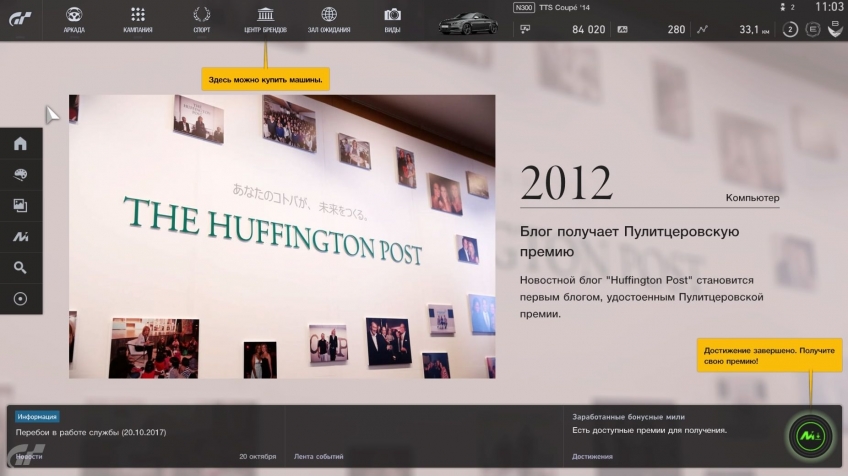Image resolution: width=848 pixels, height=476 pixels.
Task: Click tooltip 'Достижение завершено. Получите свою премию!'
Action: point(770,355)
